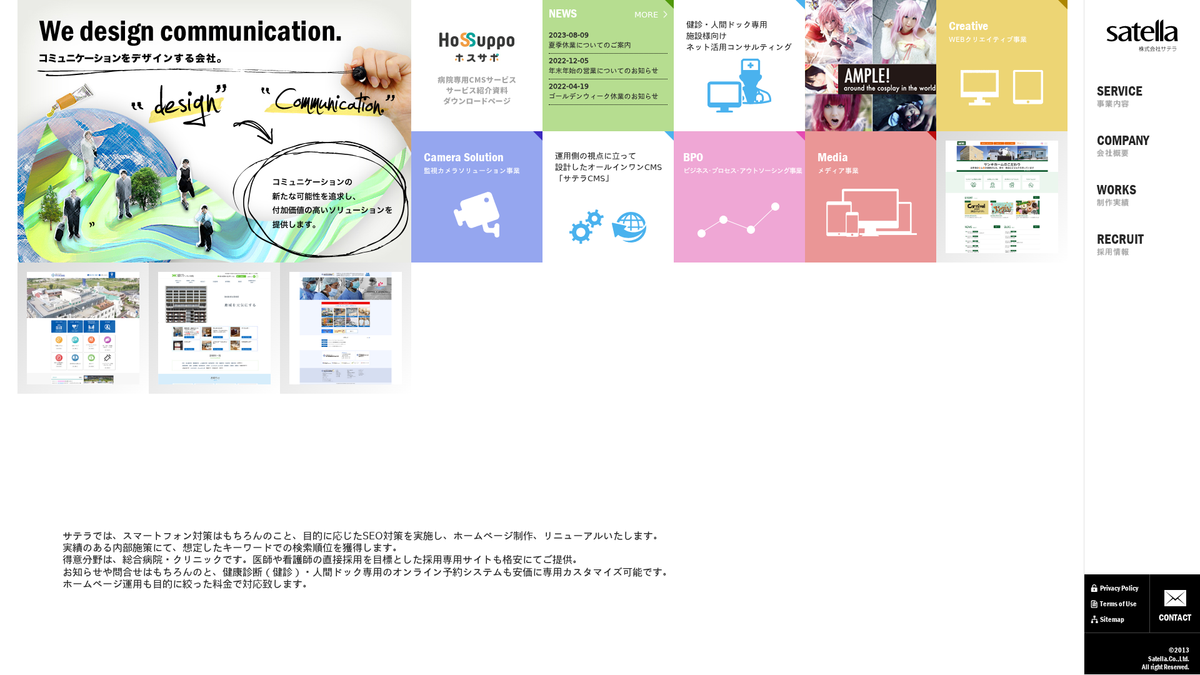
Task: Open the 2022-04-19 news entry
Action: point(608,91)
